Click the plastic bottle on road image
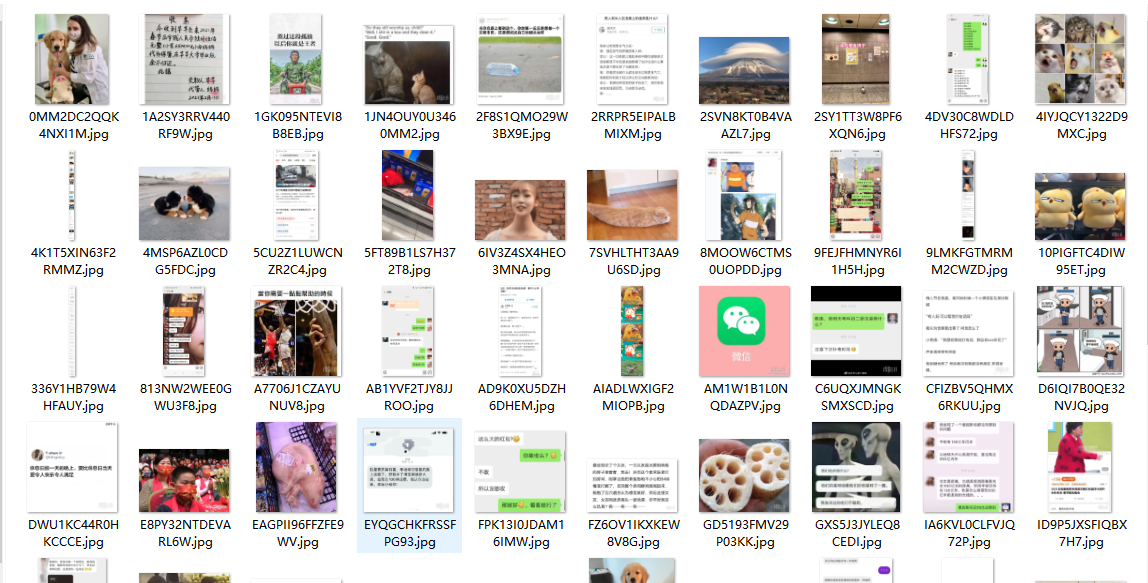1148x583 pixels. (x=521, y=59)
